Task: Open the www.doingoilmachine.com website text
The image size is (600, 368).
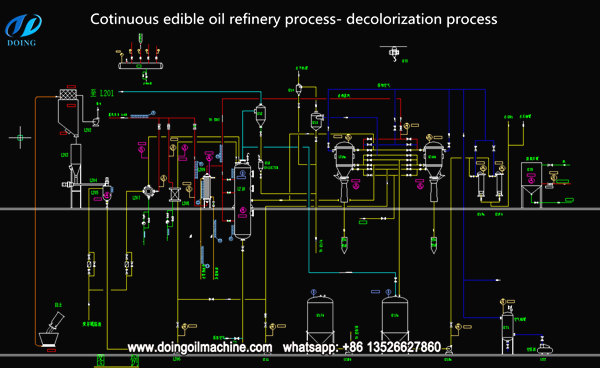Action: click(200, 347)
